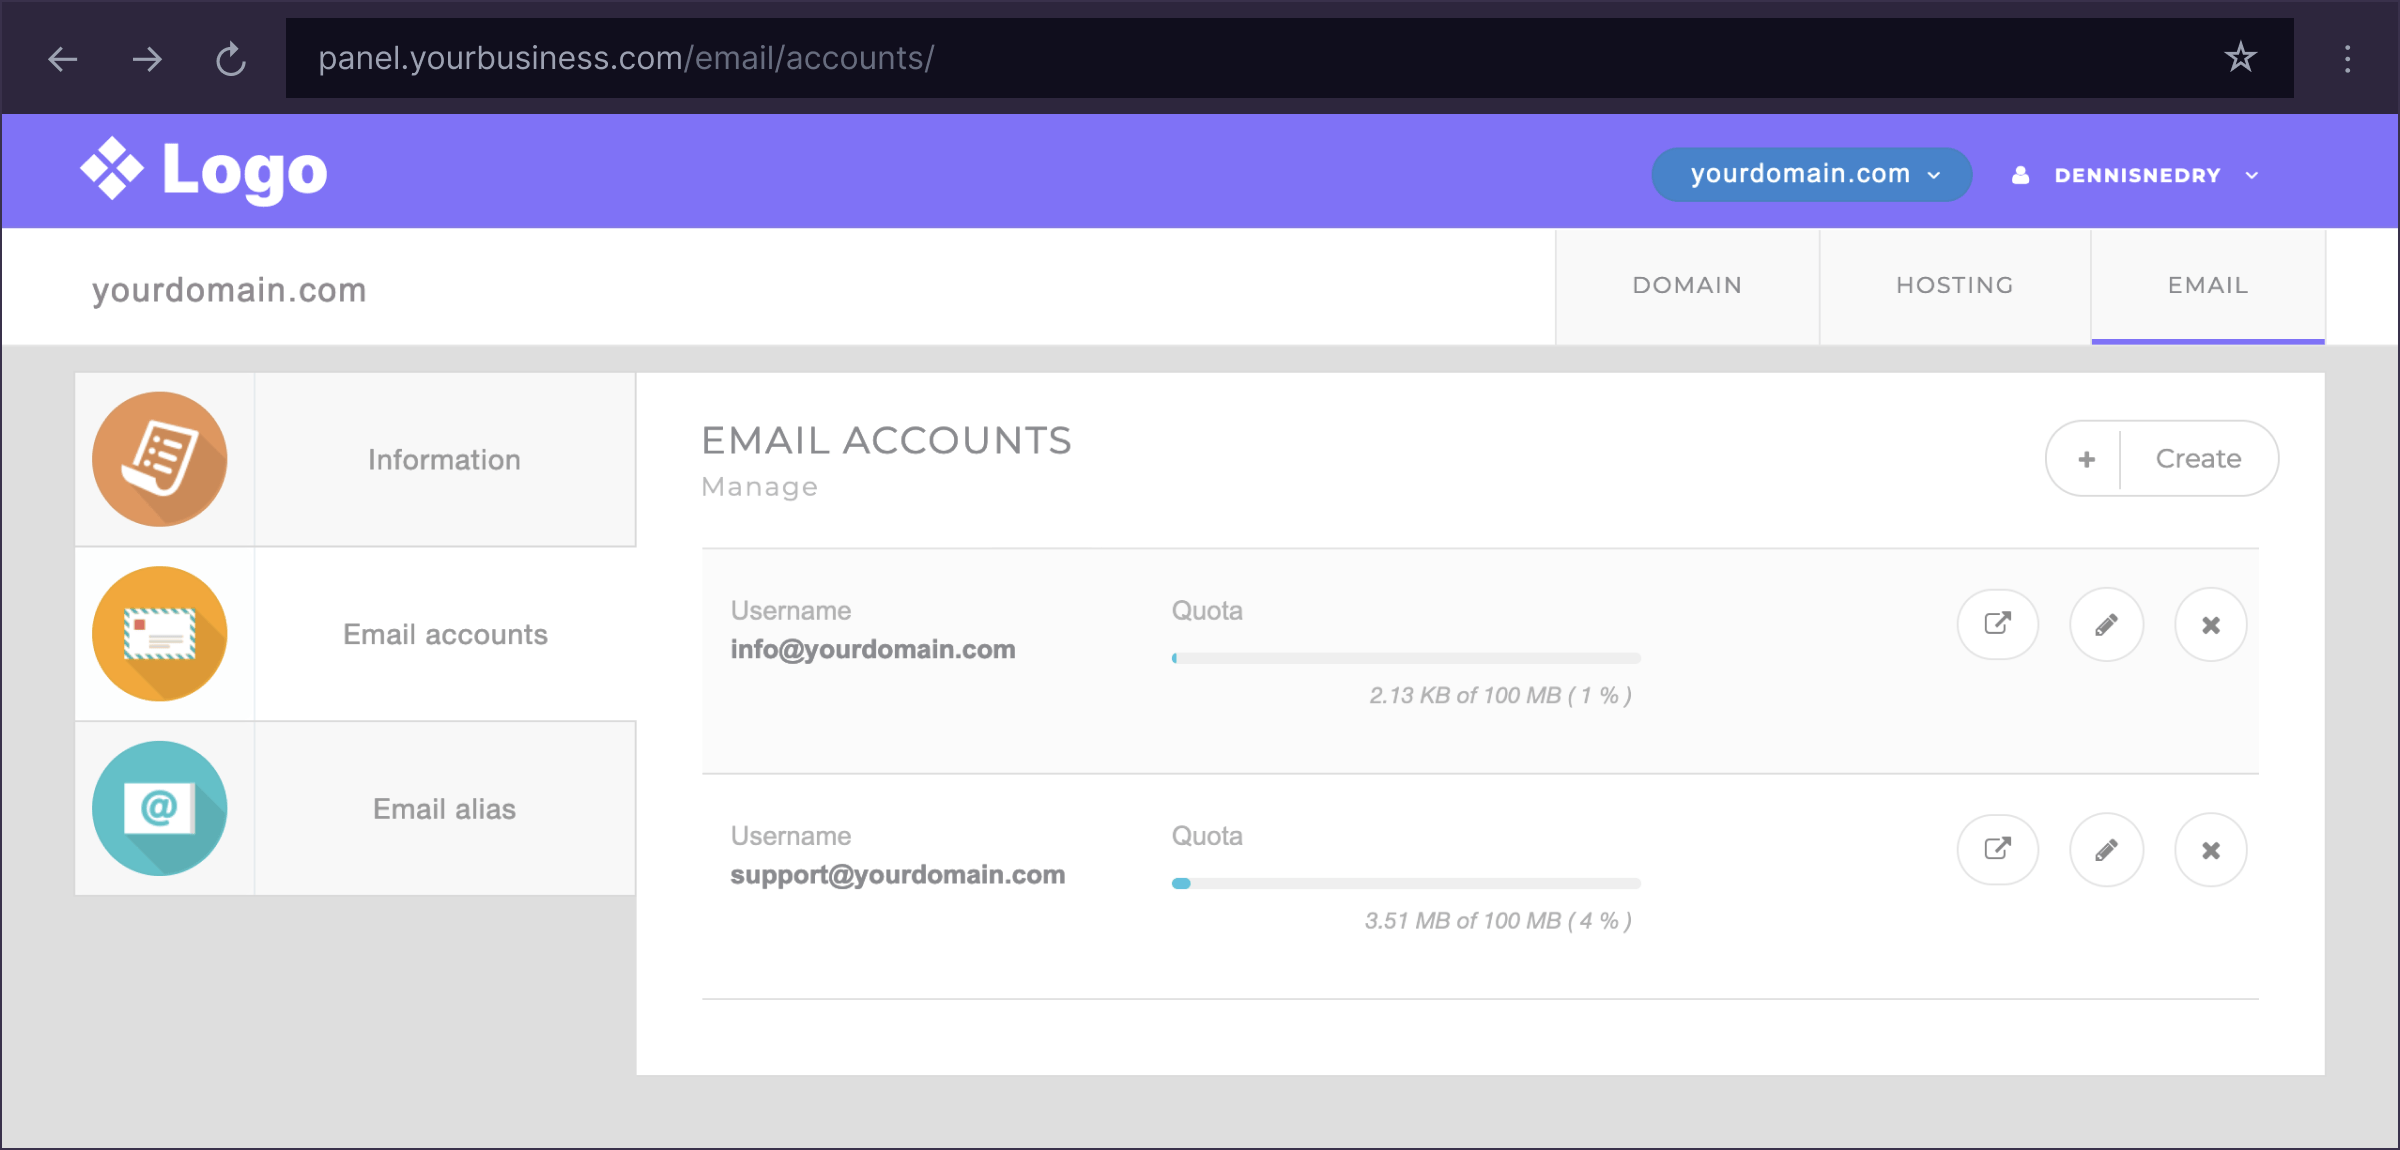Switch to the DOMAIN tab
Viewport: 2400px width, 1150px height.
coord(1687,286)
